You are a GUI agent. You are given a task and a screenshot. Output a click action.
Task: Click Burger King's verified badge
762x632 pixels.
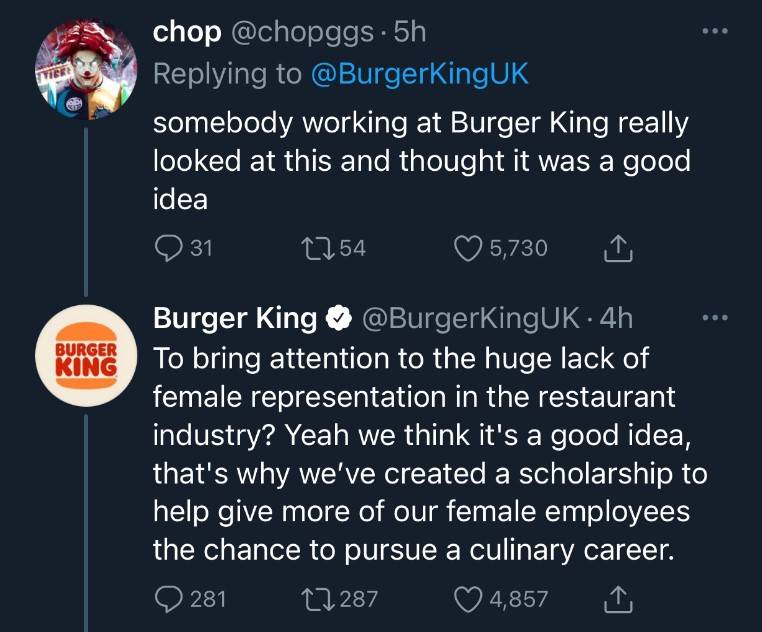[338, 320]
